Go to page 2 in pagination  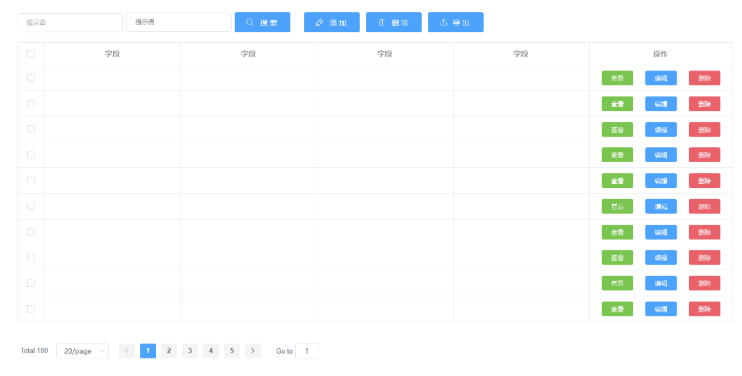pos(169,351)
